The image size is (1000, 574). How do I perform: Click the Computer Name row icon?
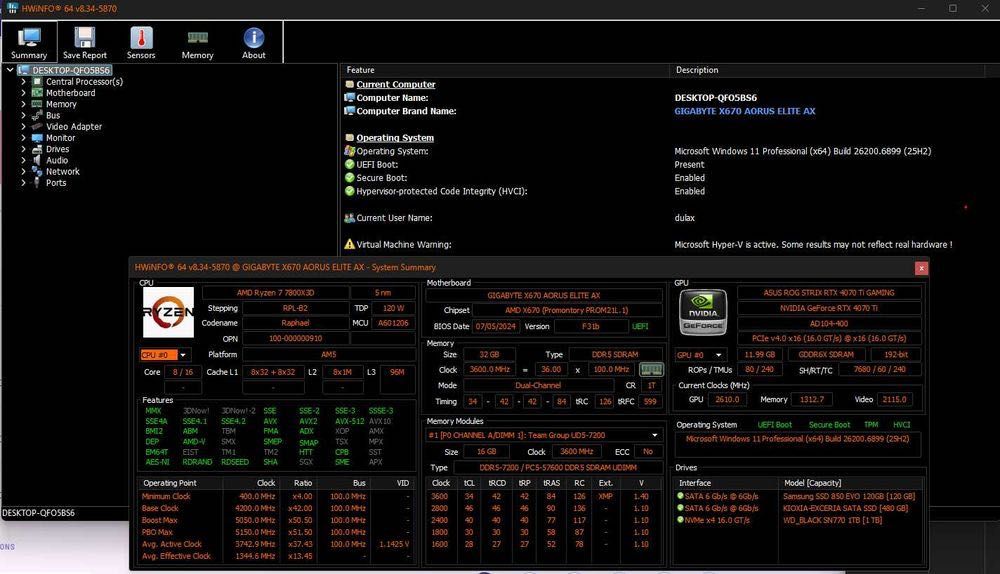click(x=349, y=98)
